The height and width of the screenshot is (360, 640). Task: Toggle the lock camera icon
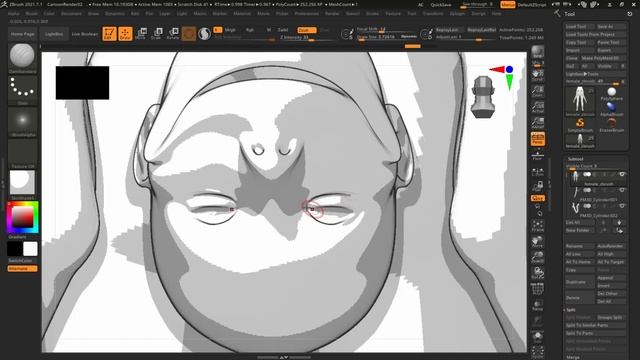[x=538, y=186]
